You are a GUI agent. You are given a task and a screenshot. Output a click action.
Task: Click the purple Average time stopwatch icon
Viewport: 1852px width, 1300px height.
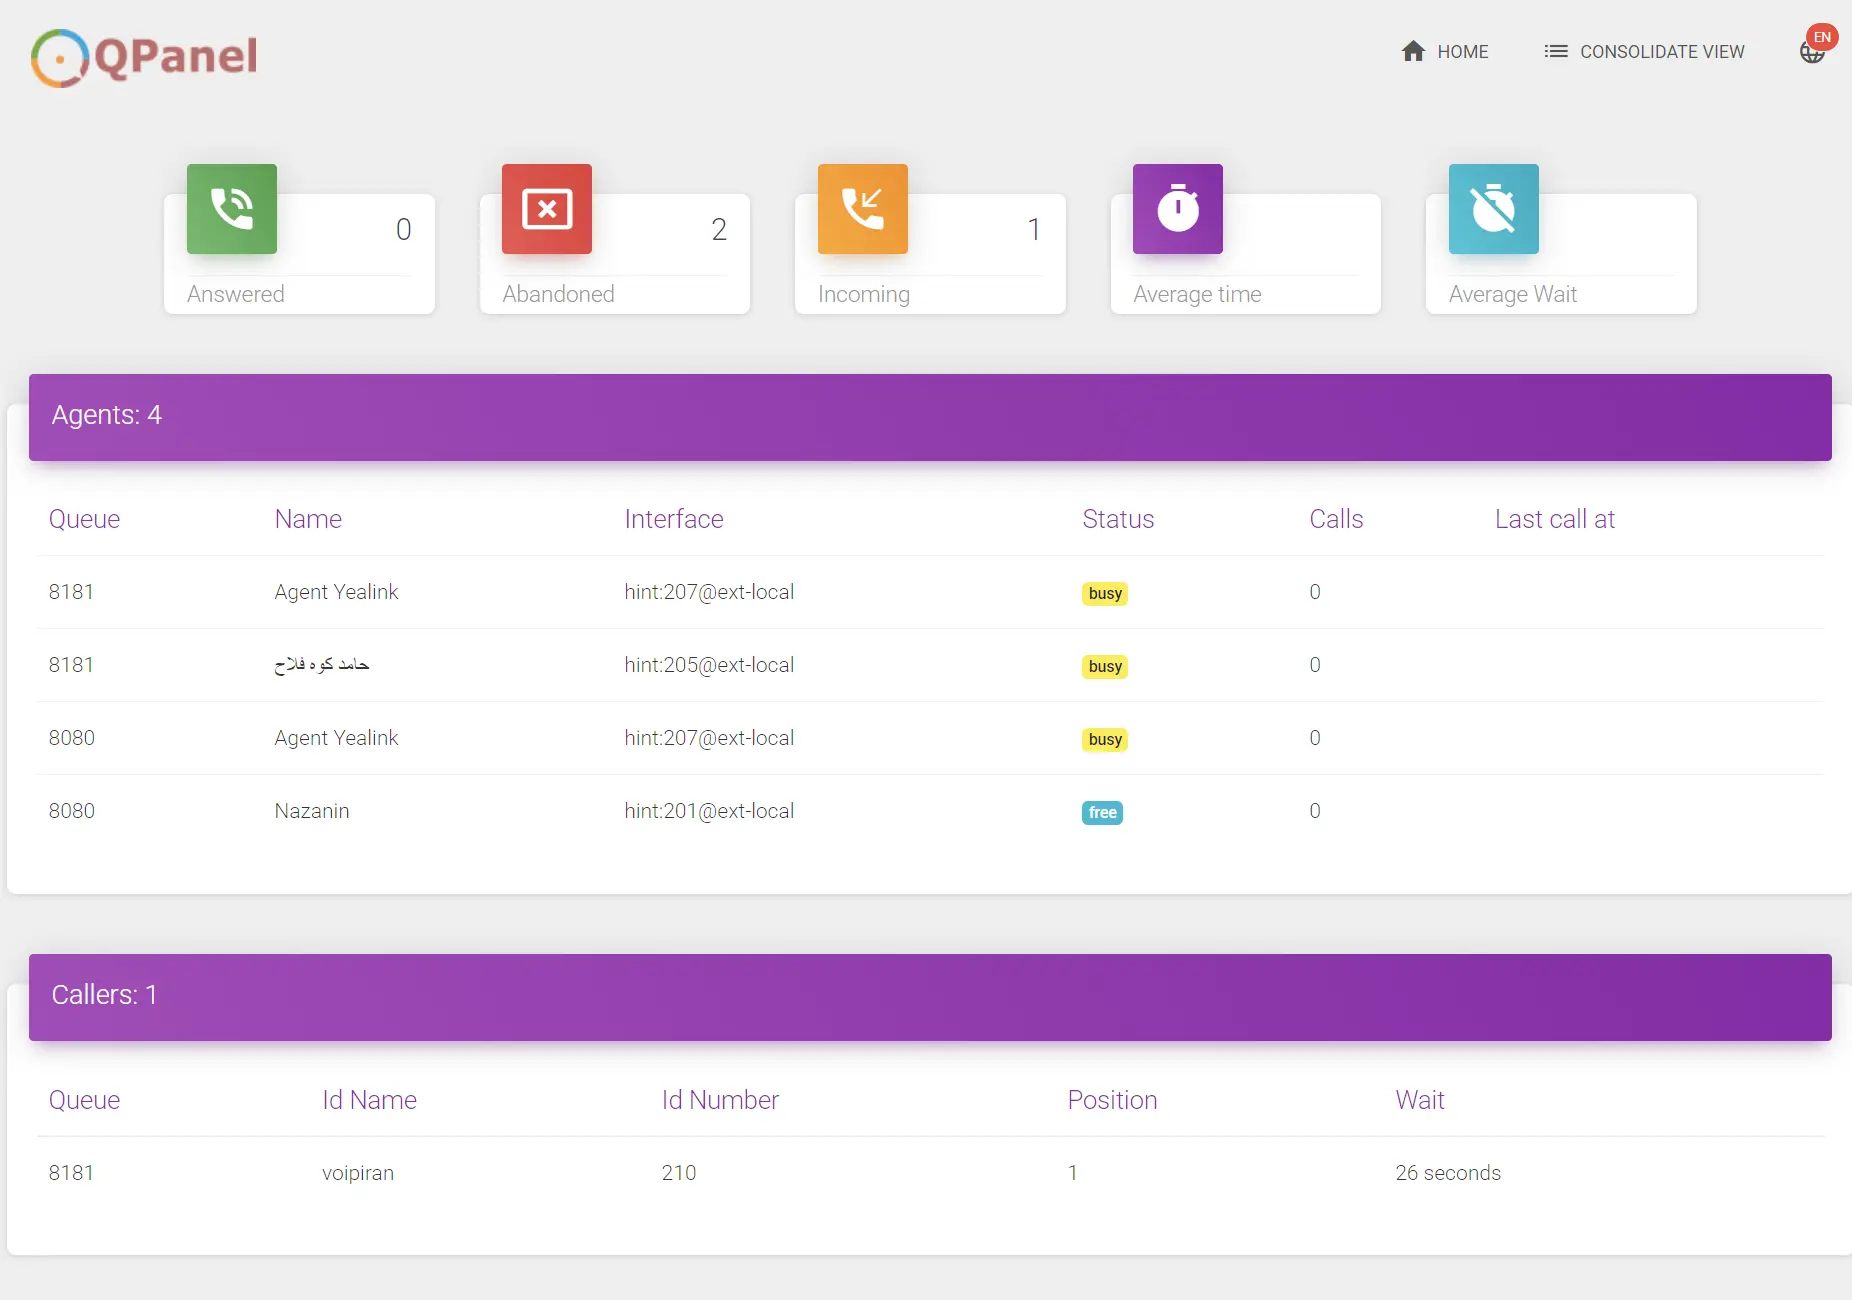[1178, 209]
